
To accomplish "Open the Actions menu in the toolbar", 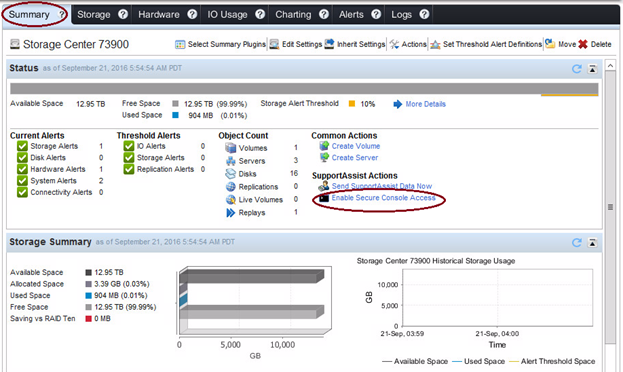I will tap(408, 44).
